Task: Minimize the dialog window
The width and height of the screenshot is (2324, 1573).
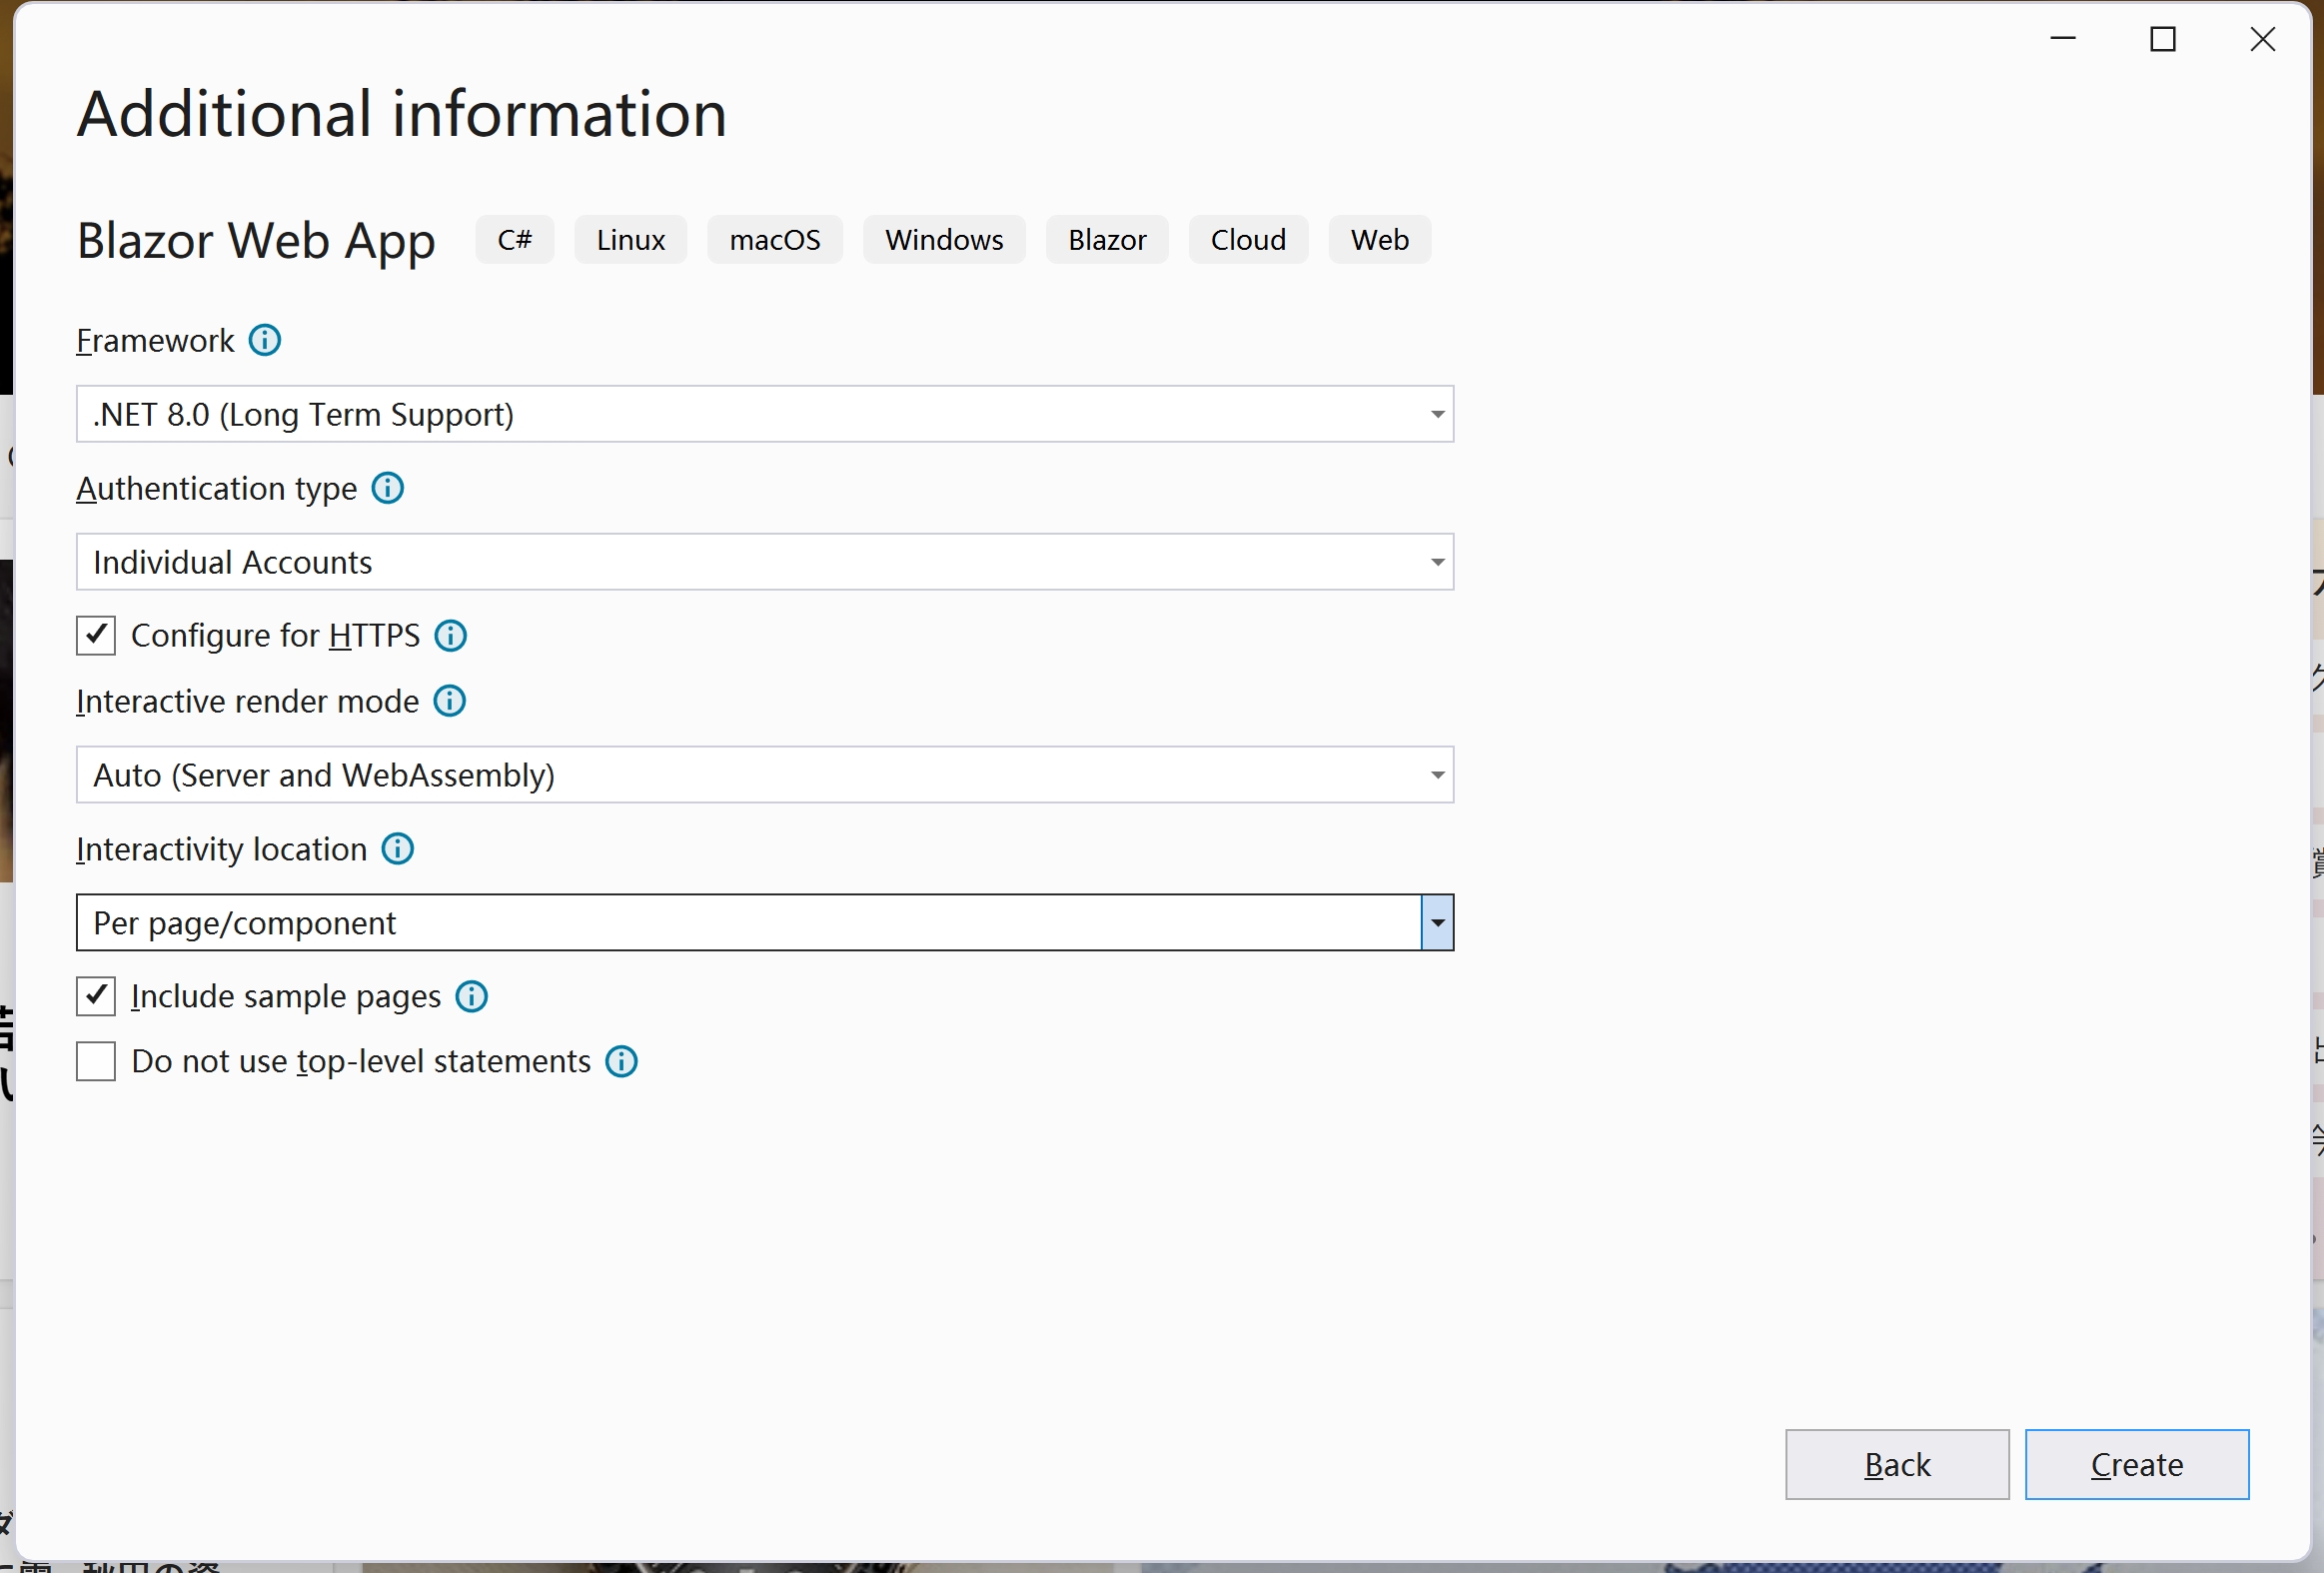Action: point(2063,39)
